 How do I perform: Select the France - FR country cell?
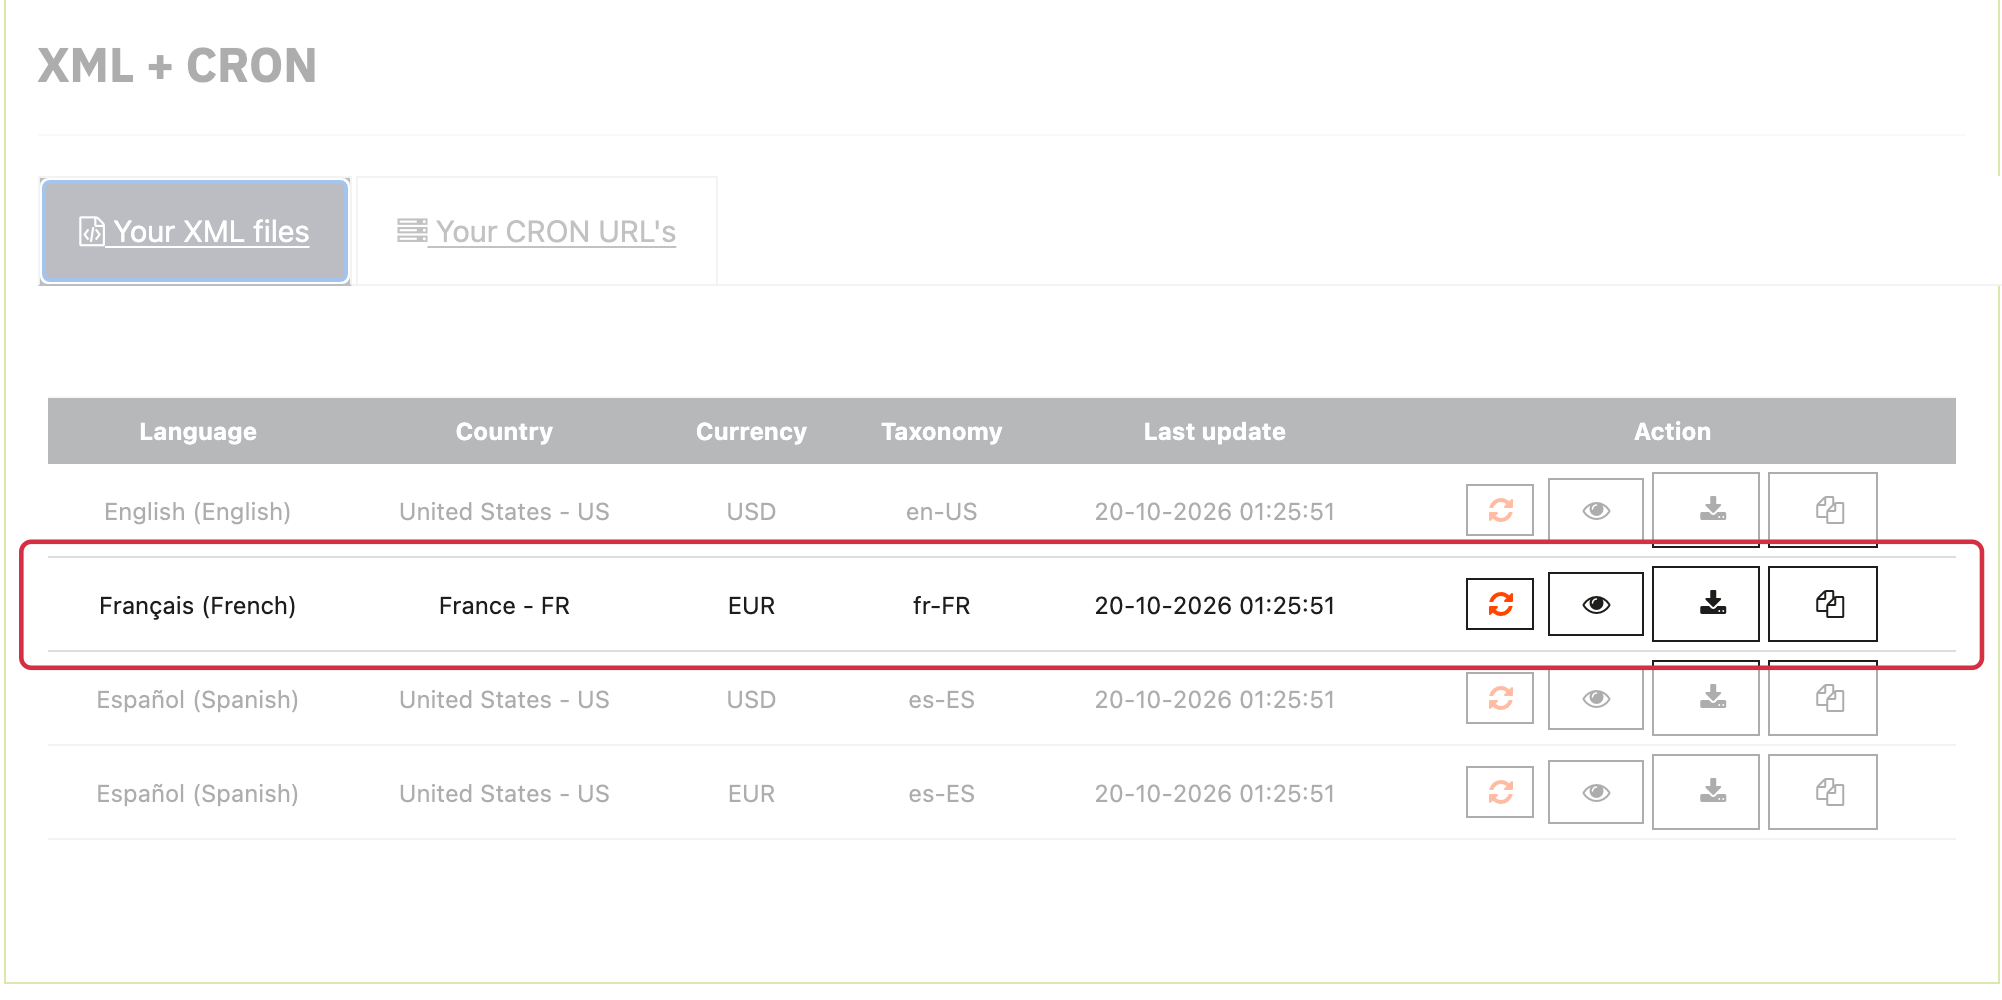[x=504, y=605]
